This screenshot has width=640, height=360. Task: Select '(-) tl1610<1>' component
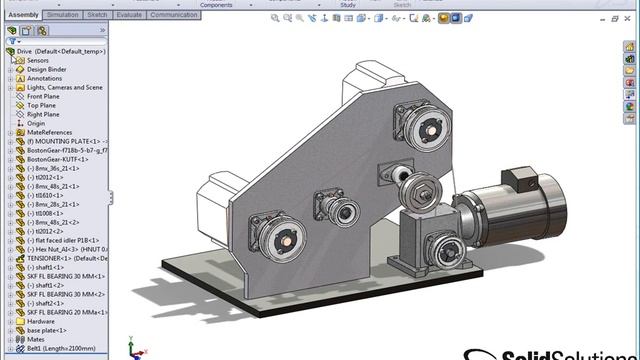pyautogui.click(x=45, y=195)
